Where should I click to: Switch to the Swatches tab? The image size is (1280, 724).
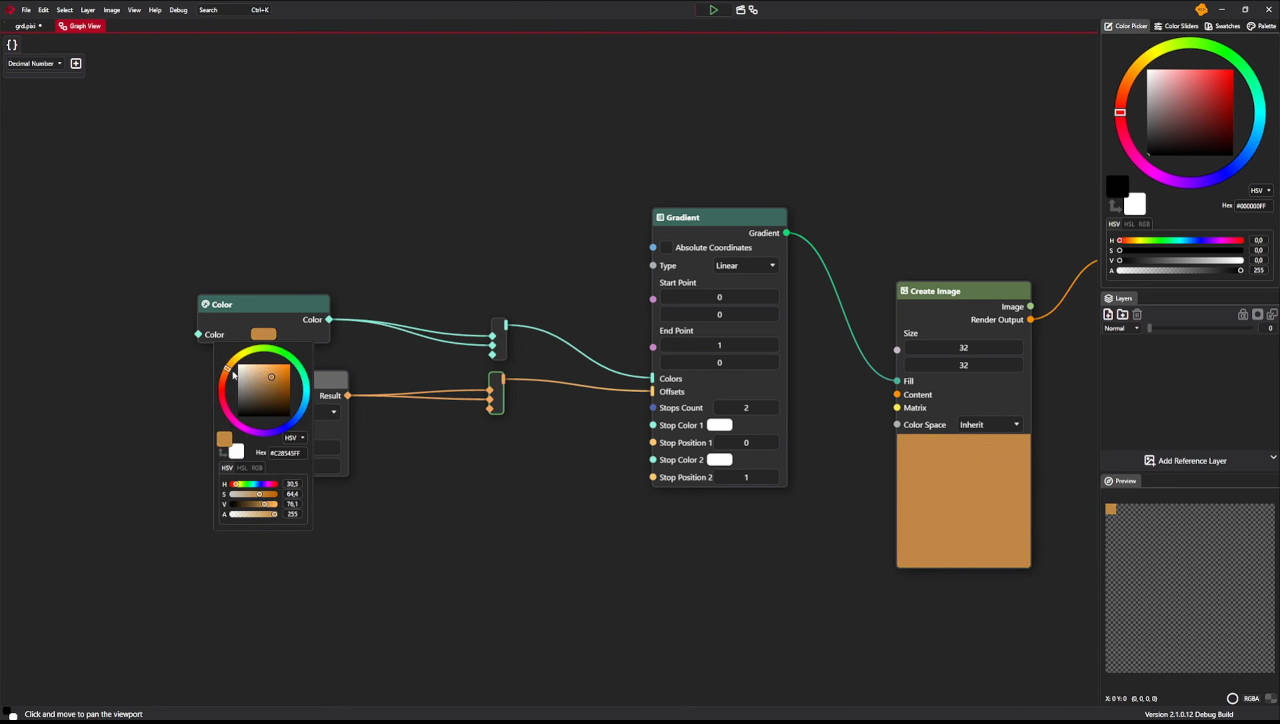1222,26
